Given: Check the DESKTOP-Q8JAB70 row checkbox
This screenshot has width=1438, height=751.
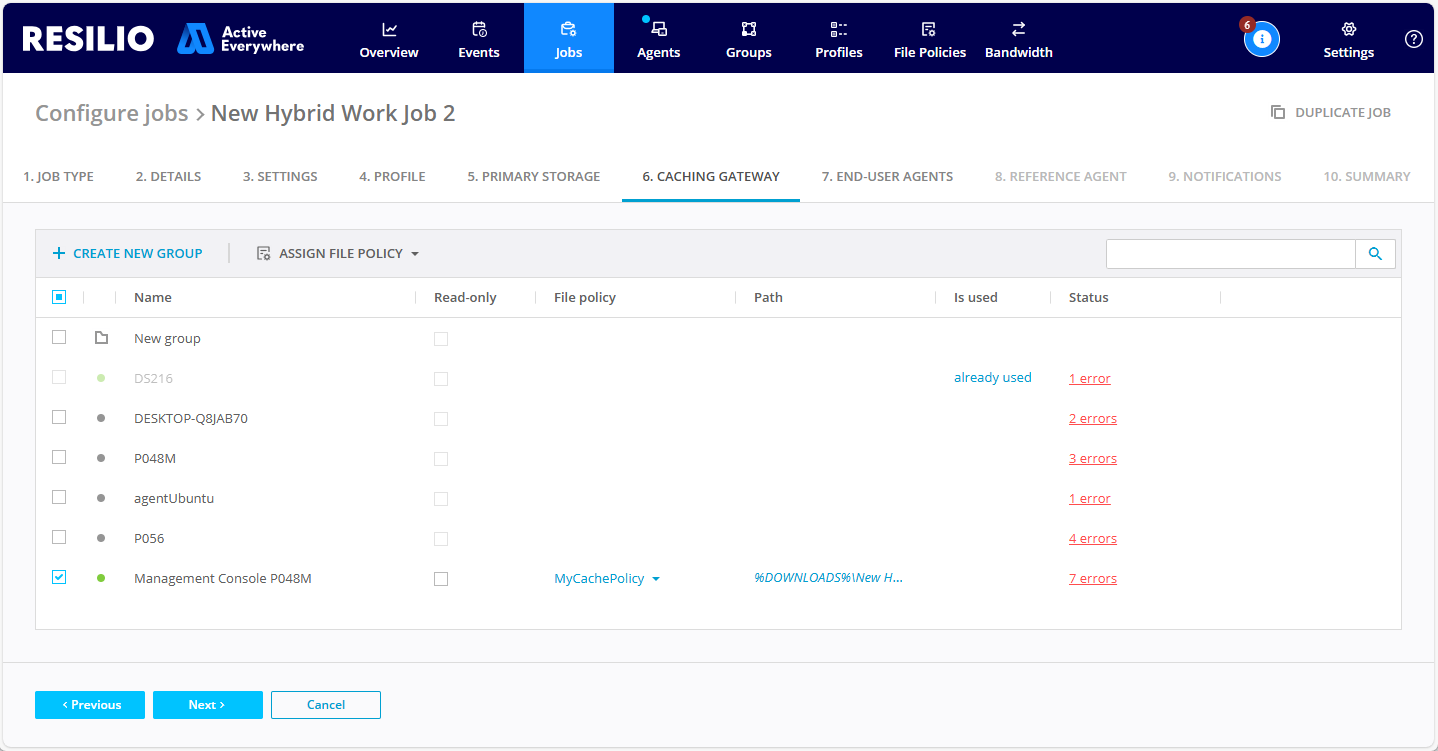Looking at the screenshot, I should [59, 417].
